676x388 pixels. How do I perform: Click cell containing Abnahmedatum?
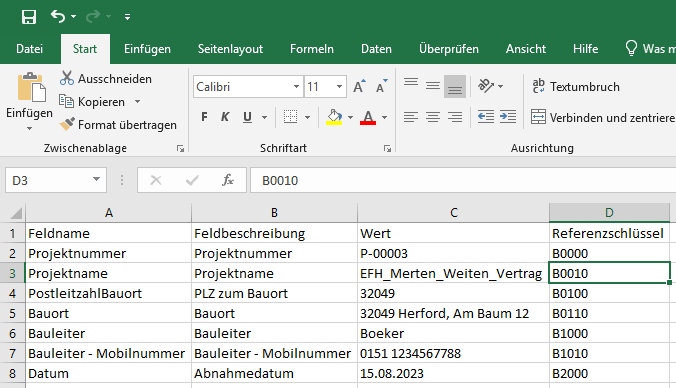(x=274, y=373)
